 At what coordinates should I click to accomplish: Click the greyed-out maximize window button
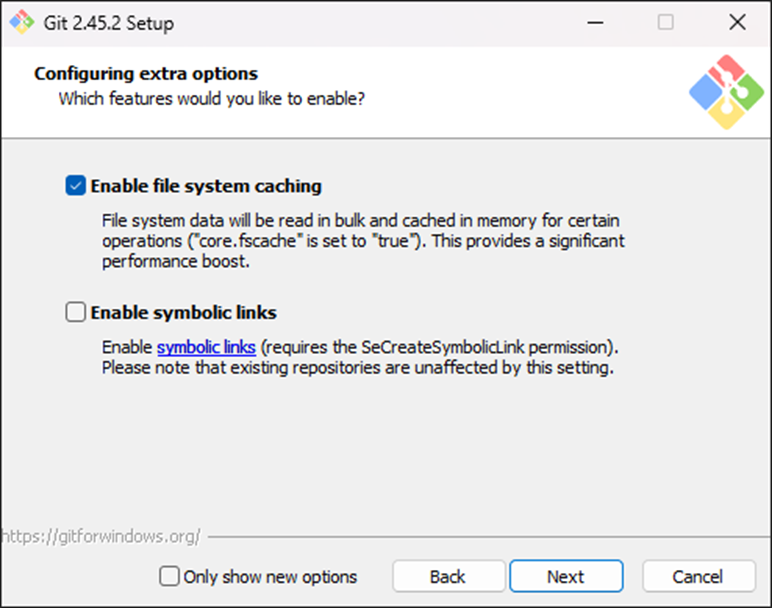click(665, 21)
